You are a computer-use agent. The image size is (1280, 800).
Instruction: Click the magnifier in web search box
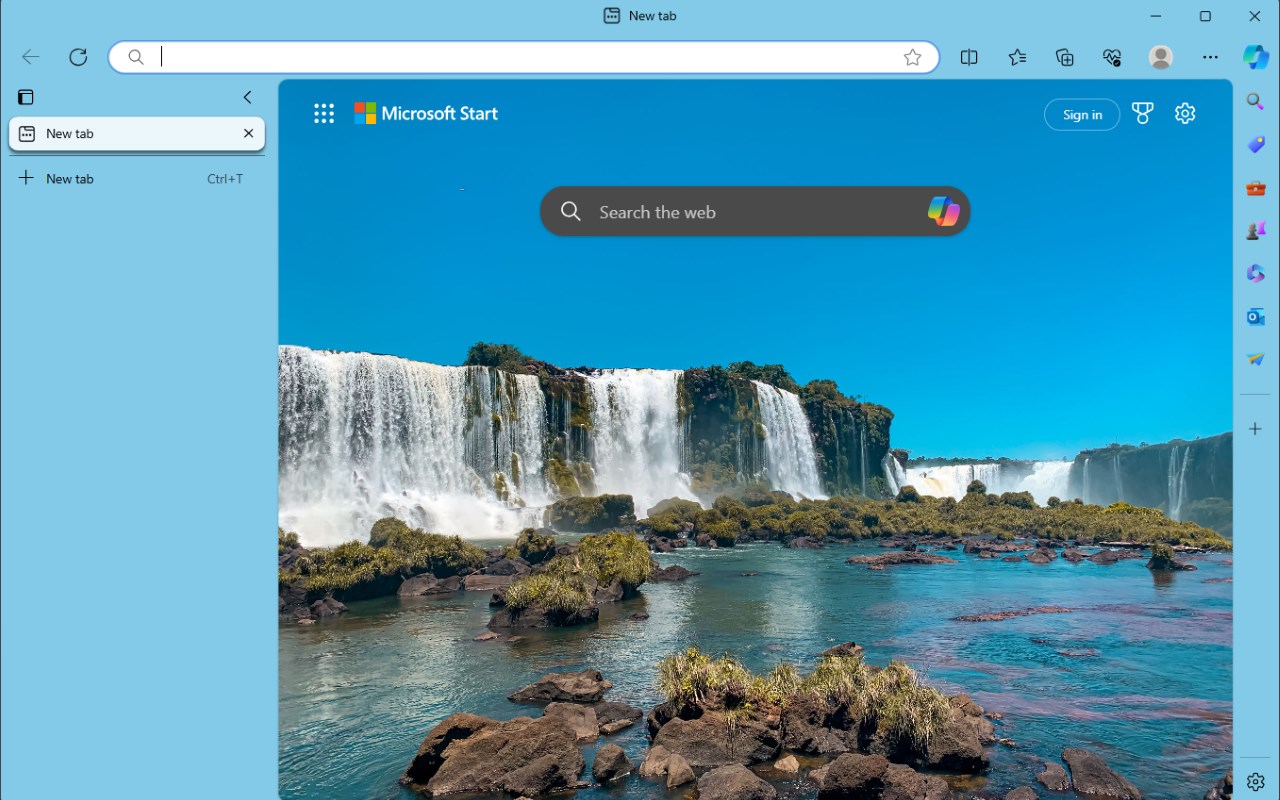(x=571, y=211)
